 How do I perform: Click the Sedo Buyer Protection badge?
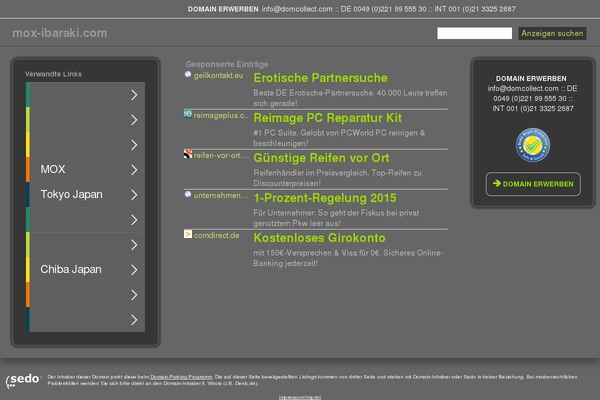533,145
